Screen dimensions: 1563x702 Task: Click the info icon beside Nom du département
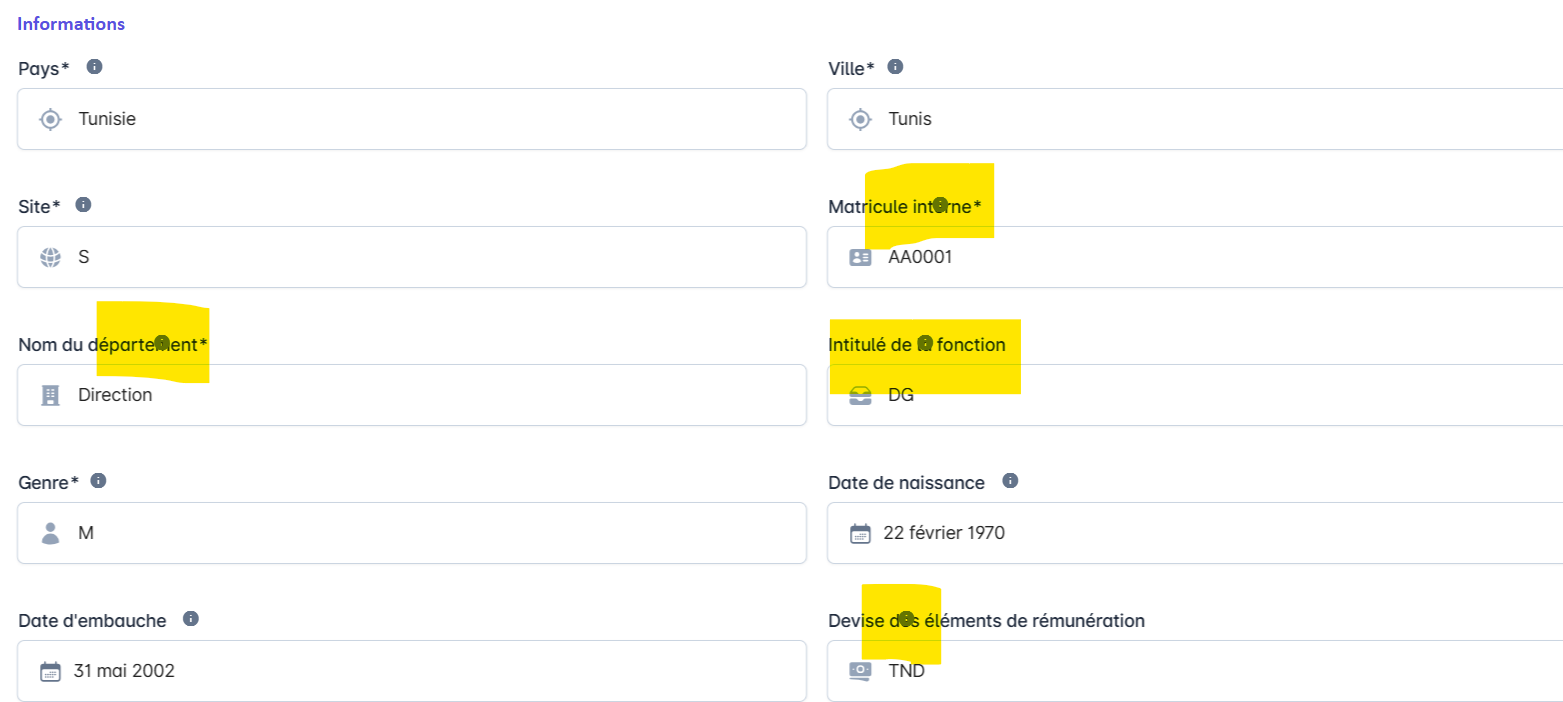[x=162, y=342]
